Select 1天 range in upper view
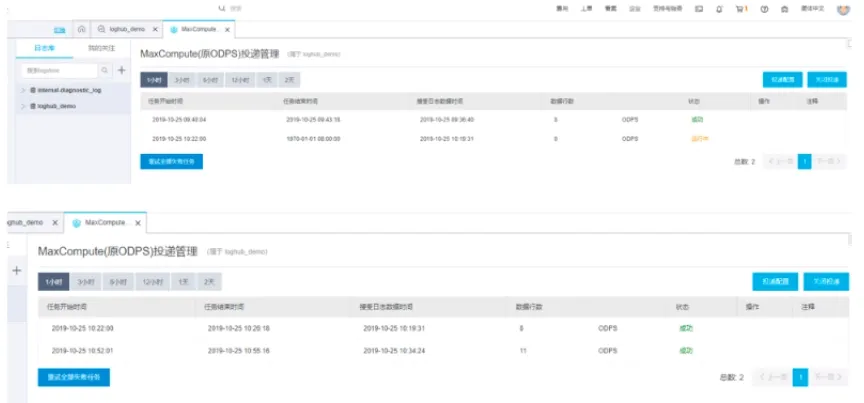 tap(267, 80)
